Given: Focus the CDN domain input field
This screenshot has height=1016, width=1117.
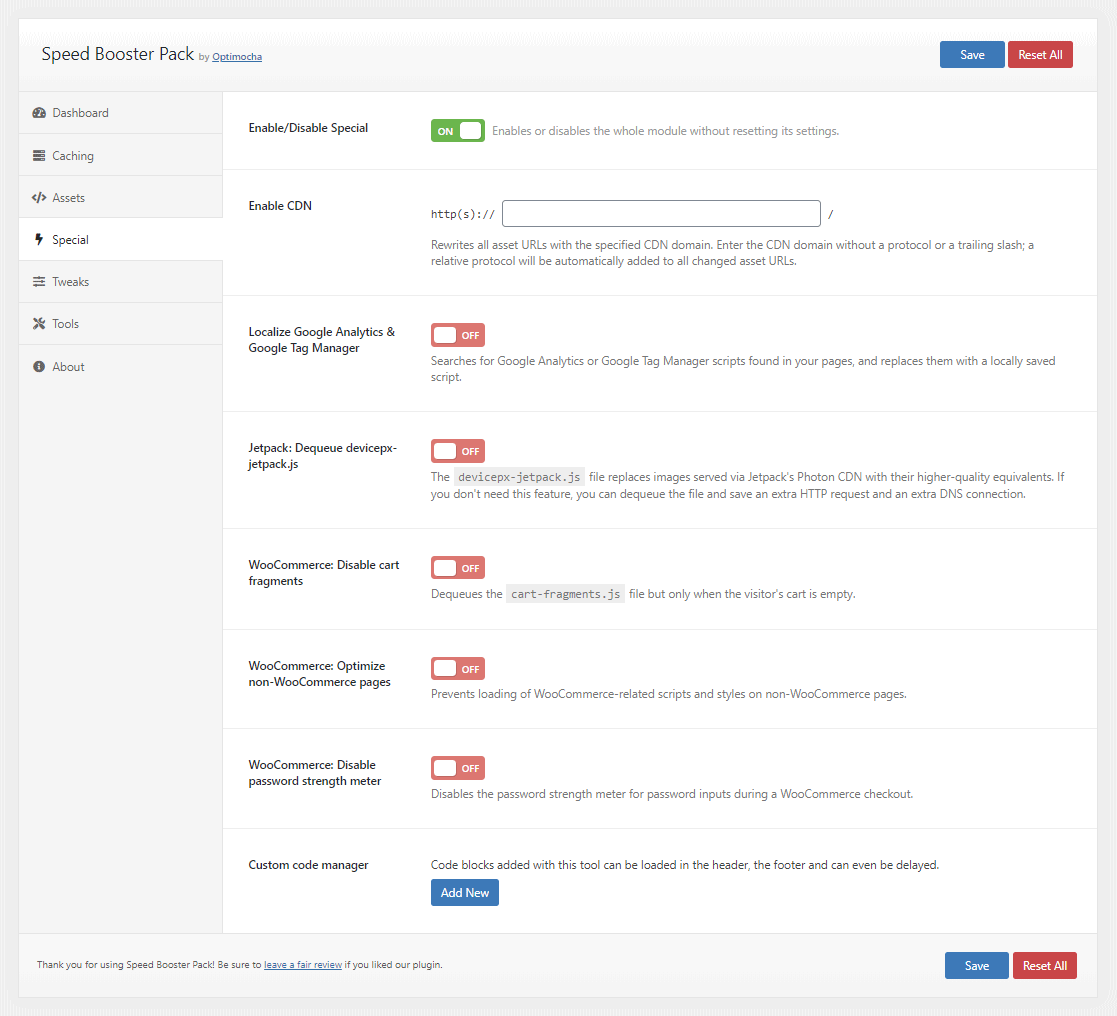Looking at the screenshot, I should pos(661,214).
